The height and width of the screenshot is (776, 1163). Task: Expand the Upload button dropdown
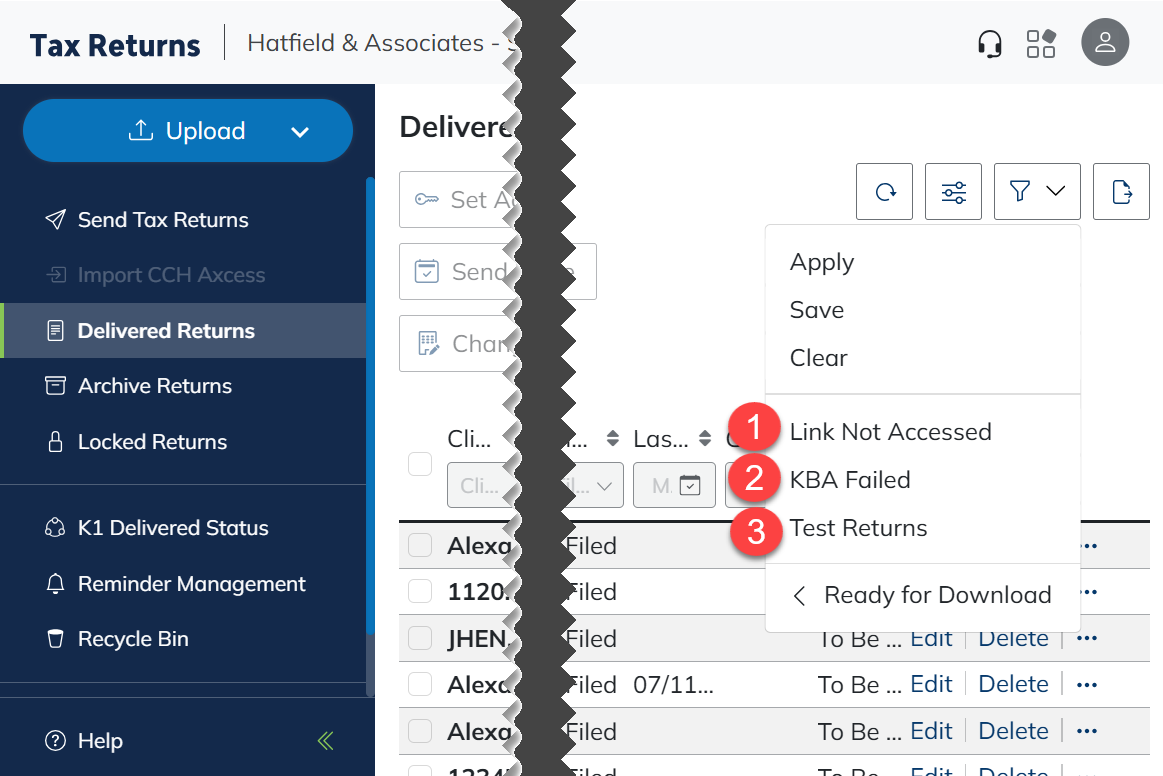click(299, 132)
